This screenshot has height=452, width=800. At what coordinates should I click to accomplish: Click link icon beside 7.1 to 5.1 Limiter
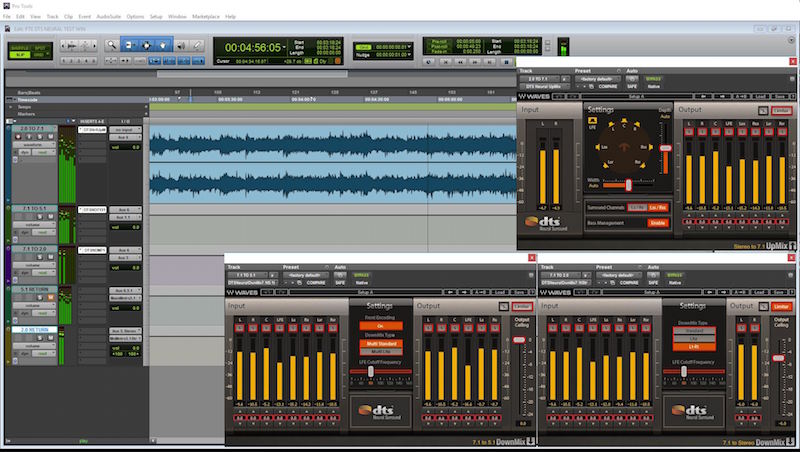[x=504, y=306]
